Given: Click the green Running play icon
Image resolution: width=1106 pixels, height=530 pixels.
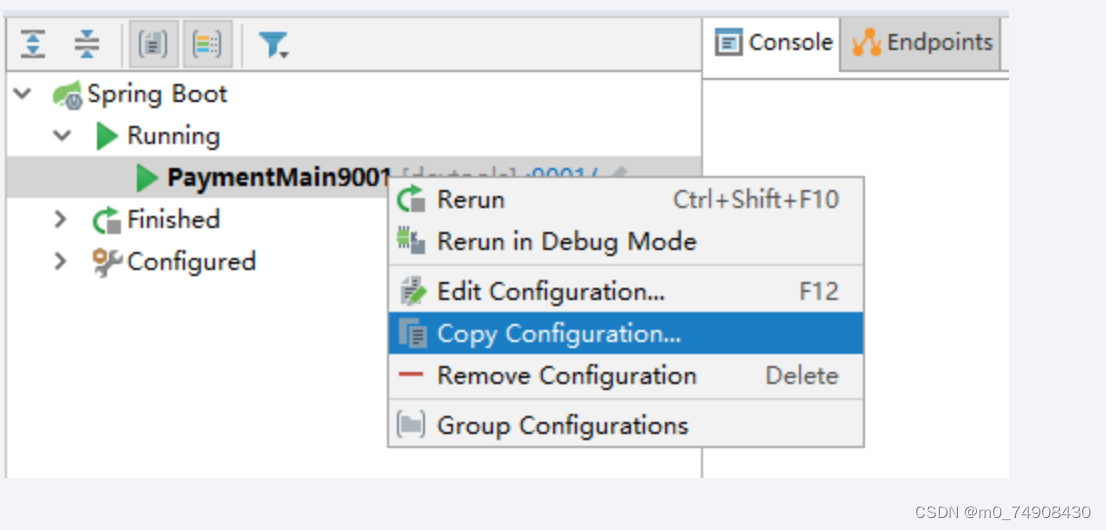Looking at the screenshot, I should [107, 136].
